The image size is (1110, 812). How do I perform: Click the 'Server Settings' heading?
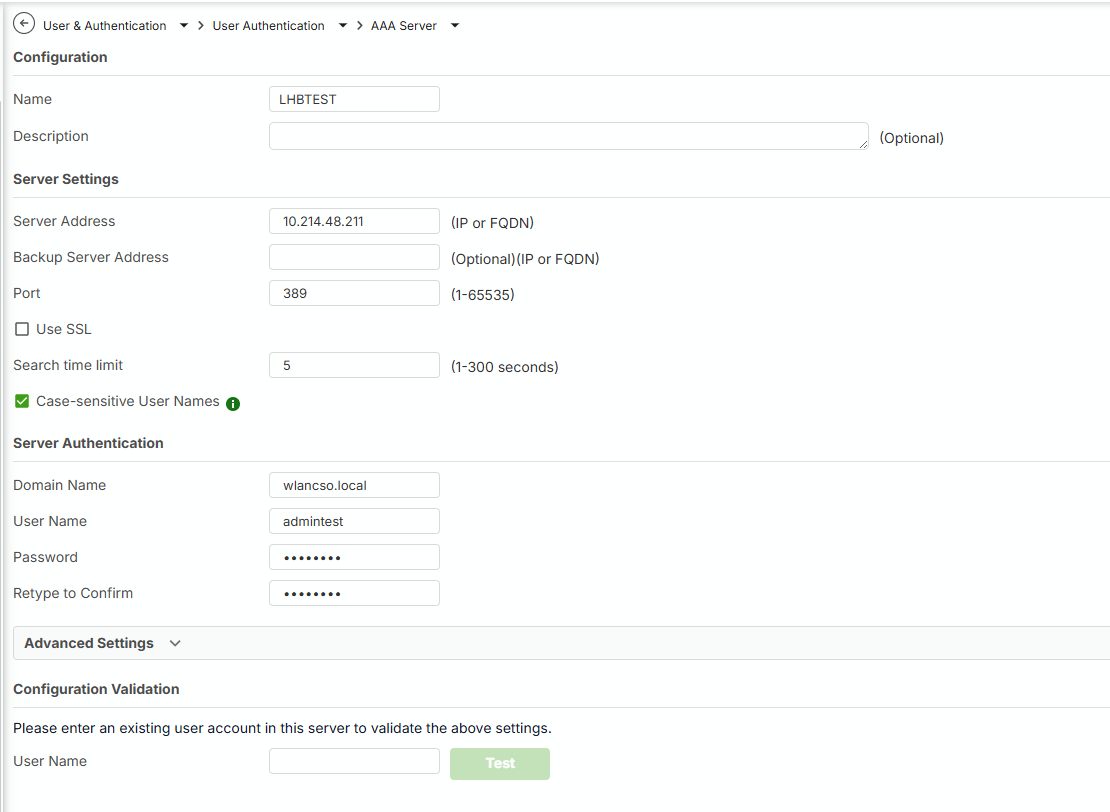[66, 179]
